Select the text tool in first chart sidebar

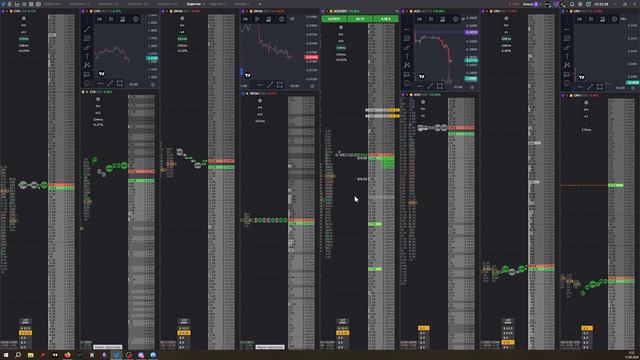point(87,56)
